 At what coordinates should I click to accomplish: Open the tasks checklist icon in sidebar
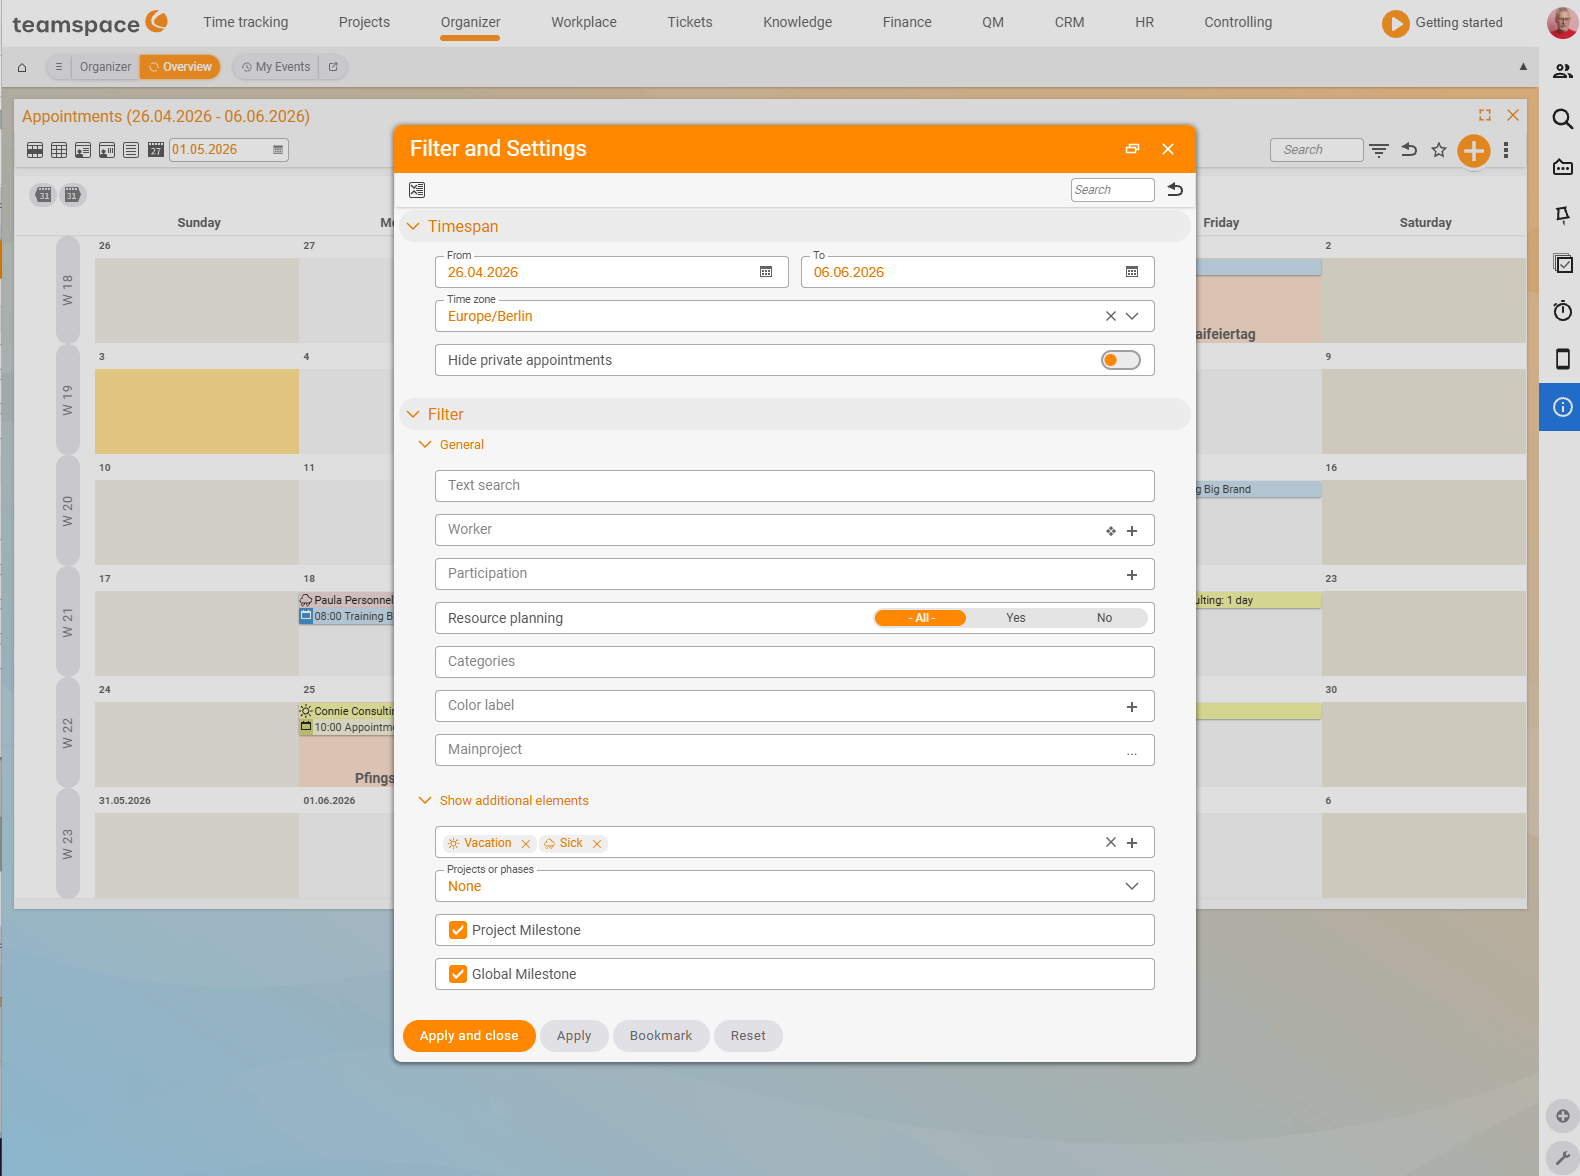point(1562,263)
